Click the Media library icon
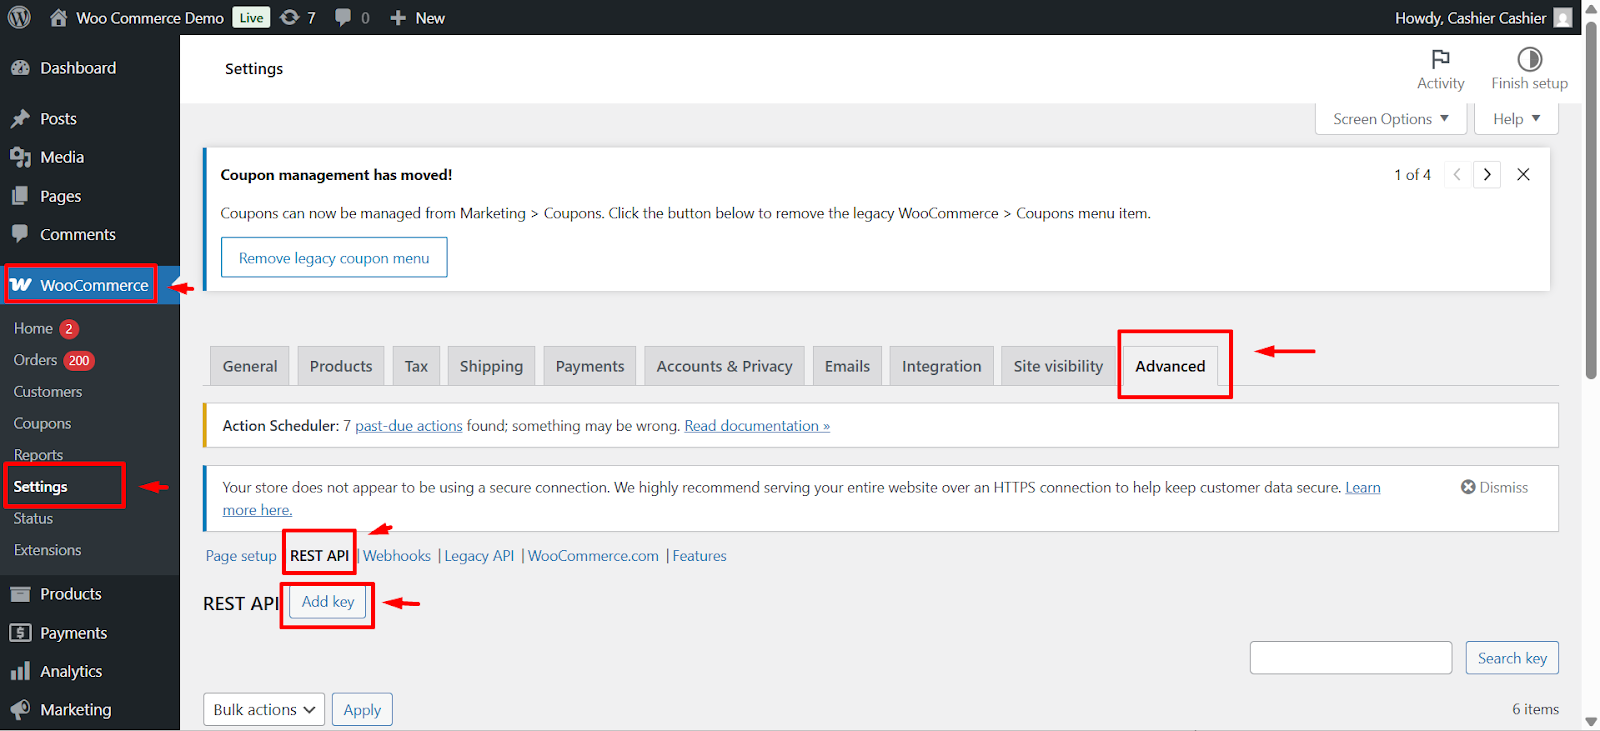 click(x=20, y=157)
